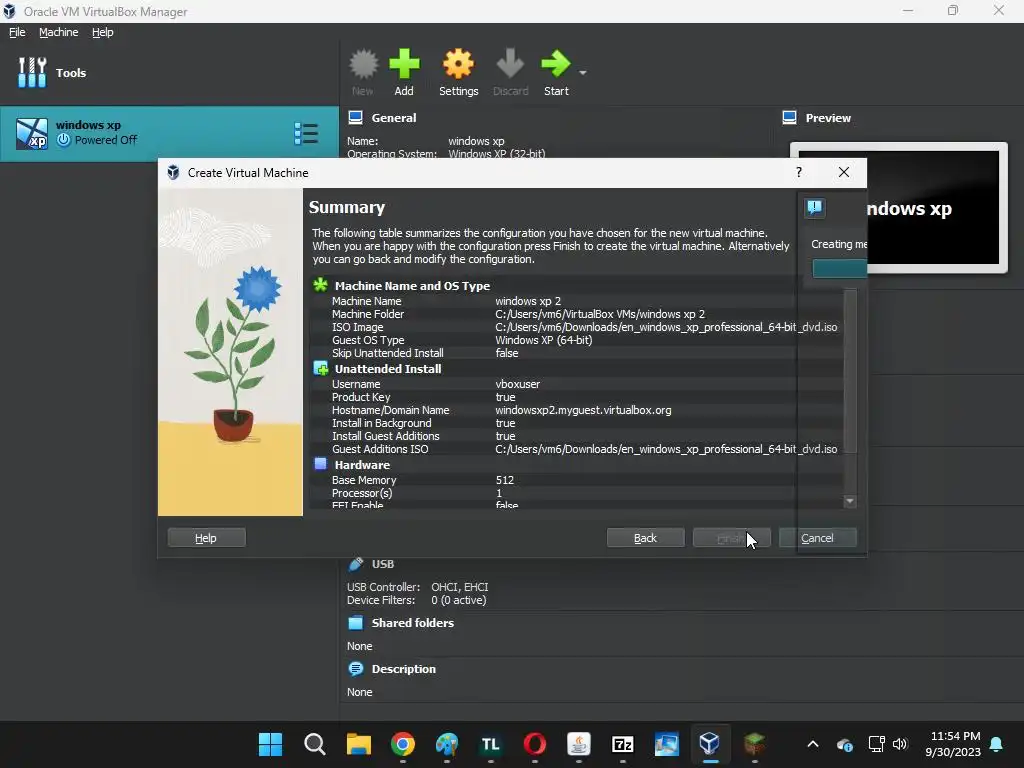Open the Windows Start menu
Image resolution: width=1024 pixels, height=768 pixels.
click(x=270, y=744)
